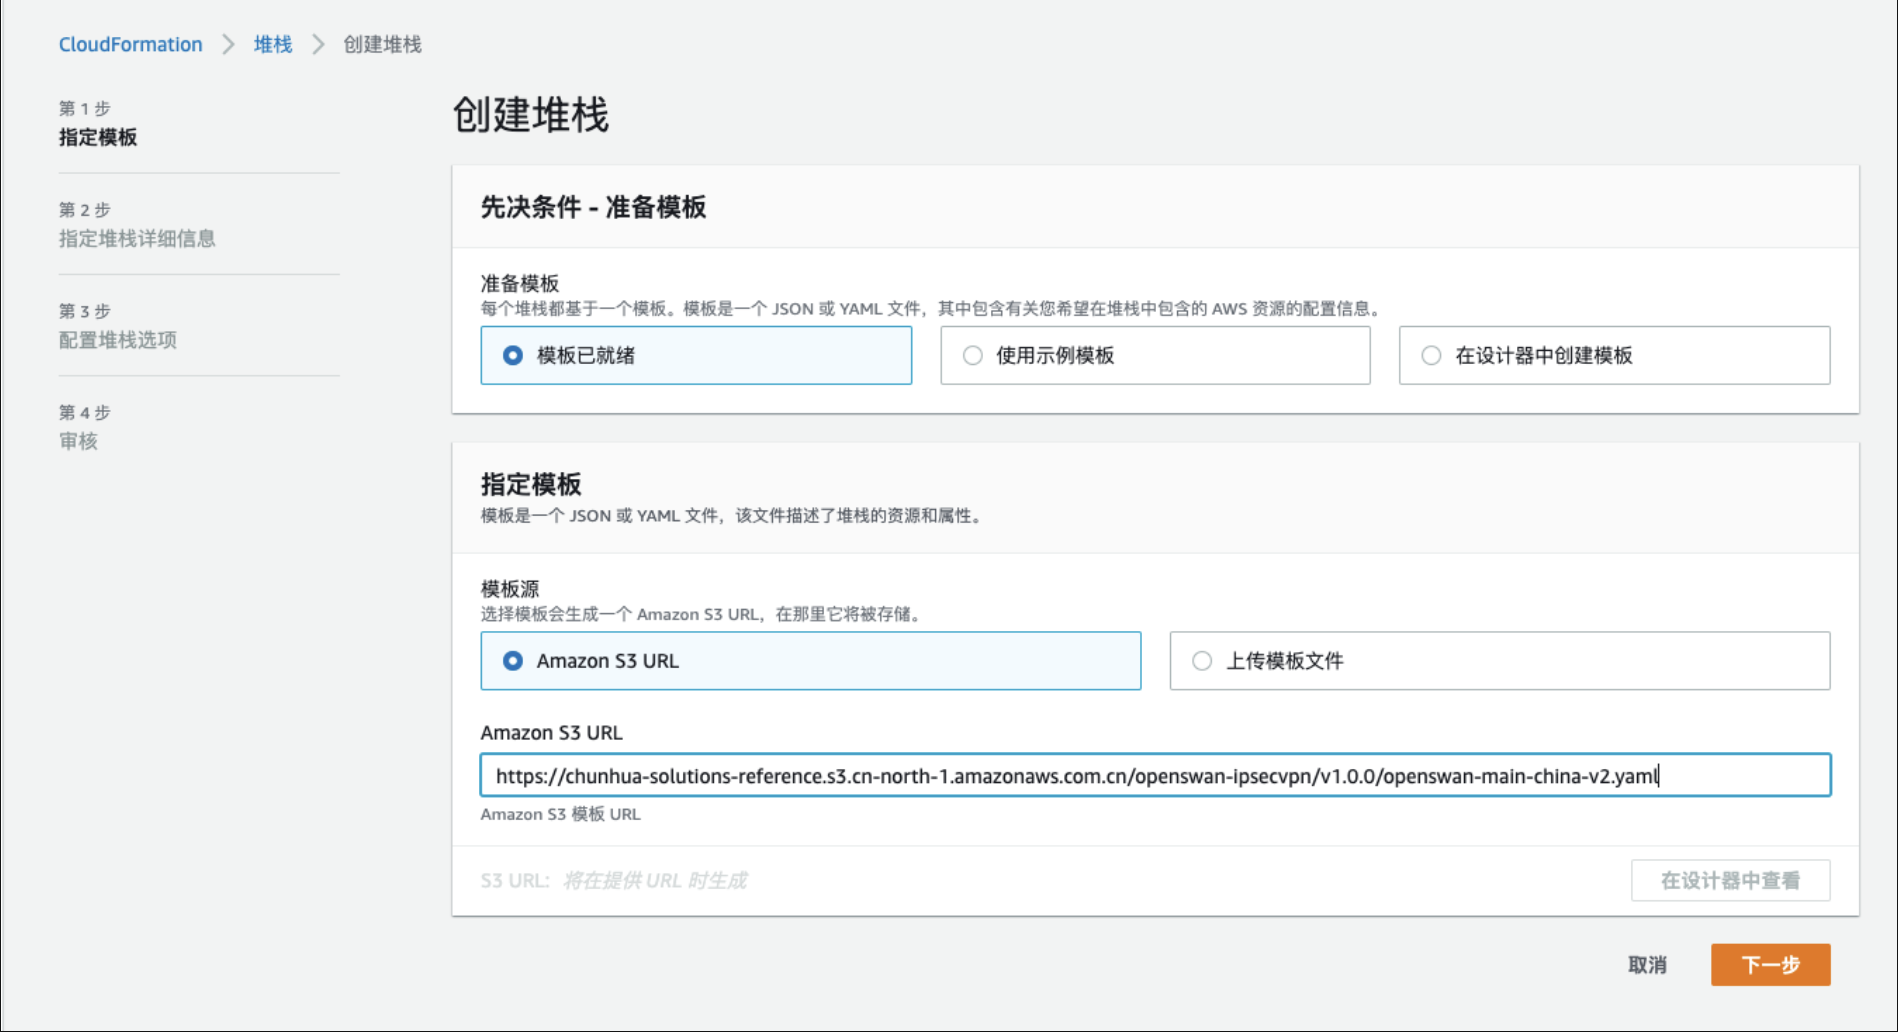Image resolution: width=1898 pixels, height=1032 pixels.
Task: Focus the Amazon S3 URL input field
Action: pos(1155,775)
